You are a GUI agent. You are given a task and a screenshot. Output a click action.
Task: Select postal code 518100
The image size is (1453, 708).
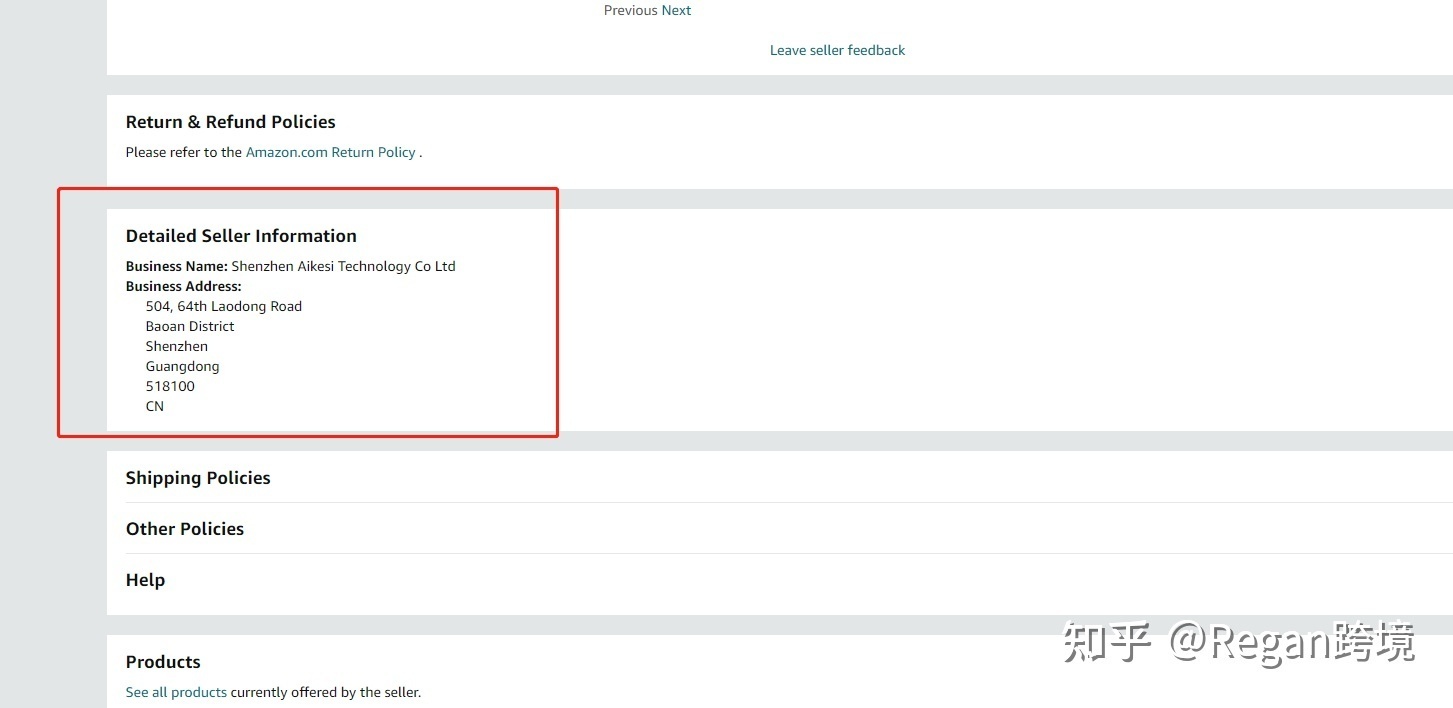click(x=170, y=386)
